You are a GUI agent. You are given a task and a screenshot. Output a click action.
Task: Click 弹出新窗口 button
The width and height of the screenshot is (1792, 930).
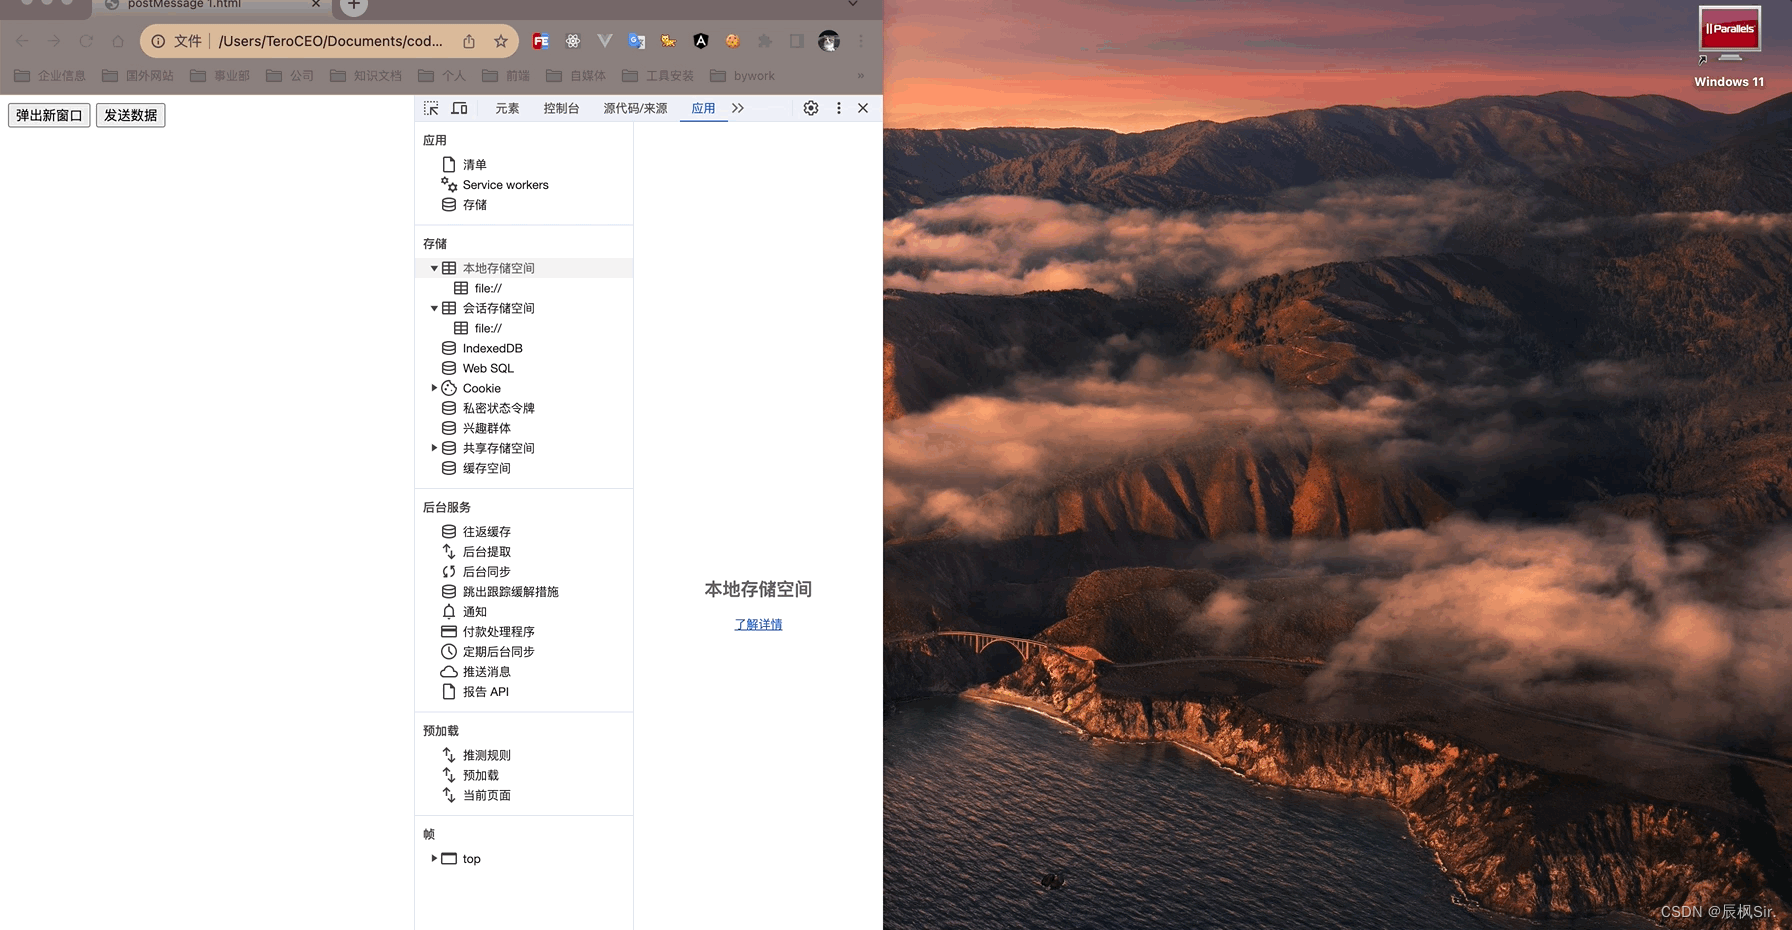pos(49,115)
